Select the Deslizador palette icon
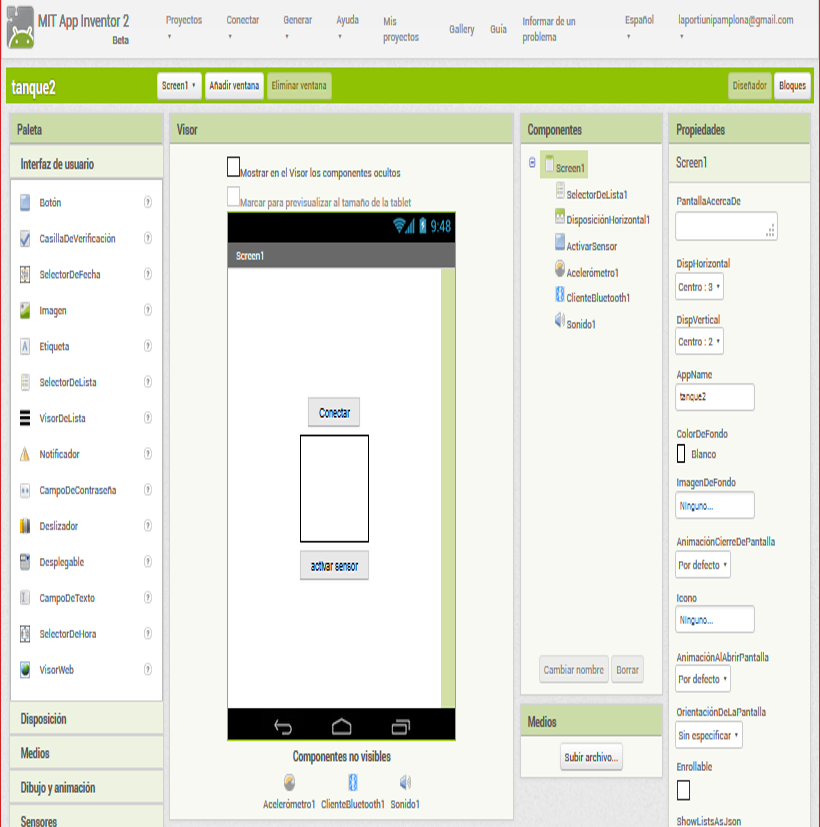 pyautogui.click(x=25, y=526)
